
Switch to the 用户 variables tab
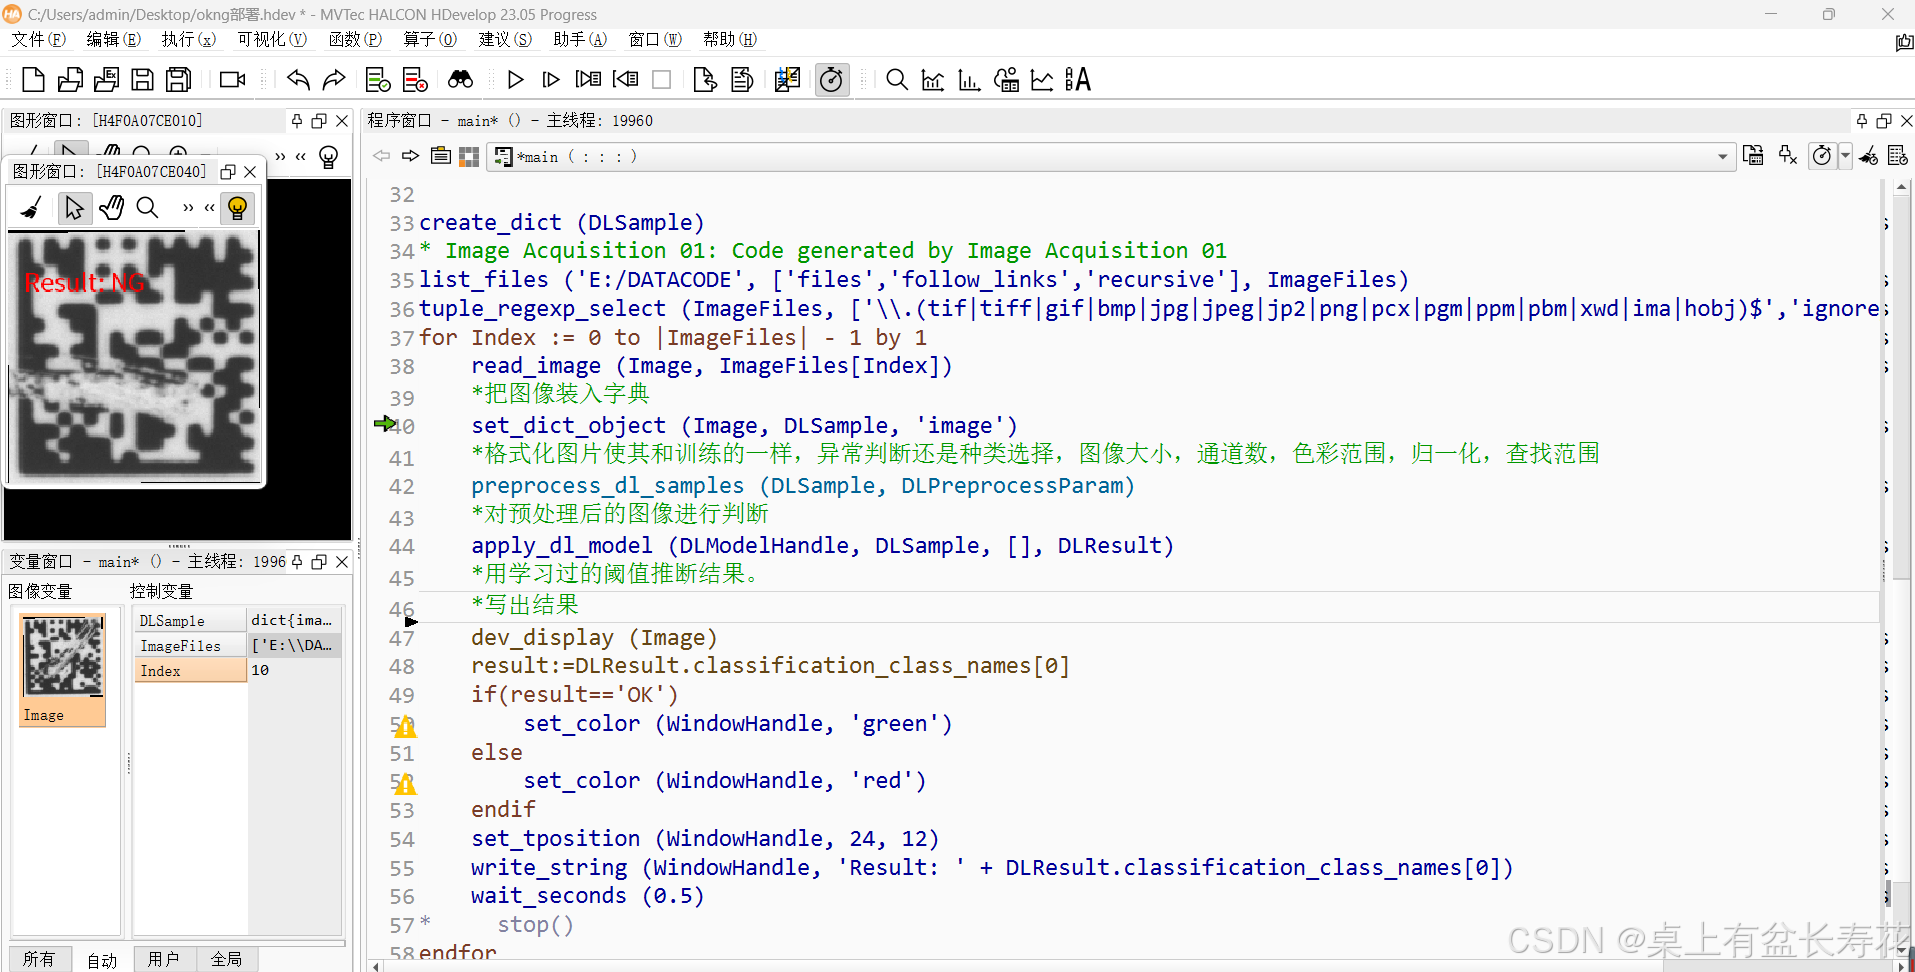click(164, 959)
